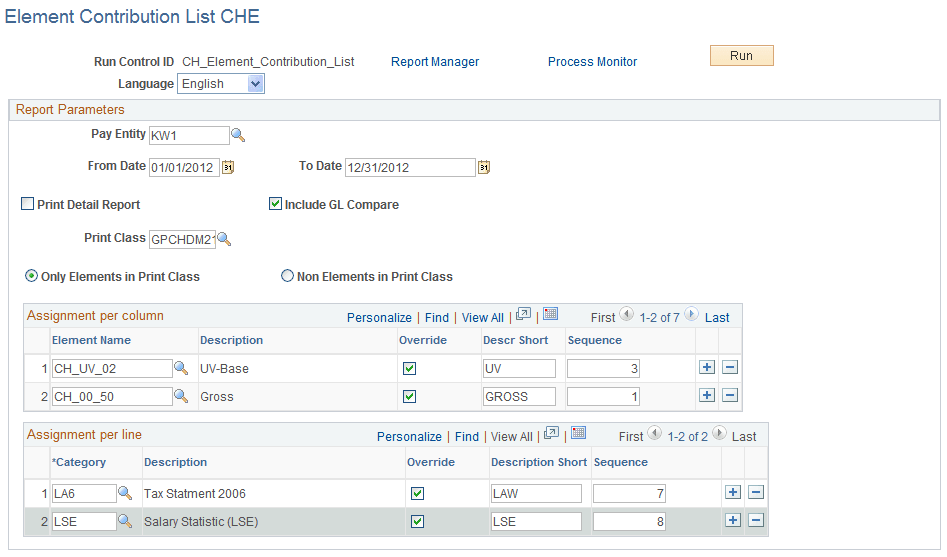
Task: Sort by Element Name column header
Action: pos(91,340)
